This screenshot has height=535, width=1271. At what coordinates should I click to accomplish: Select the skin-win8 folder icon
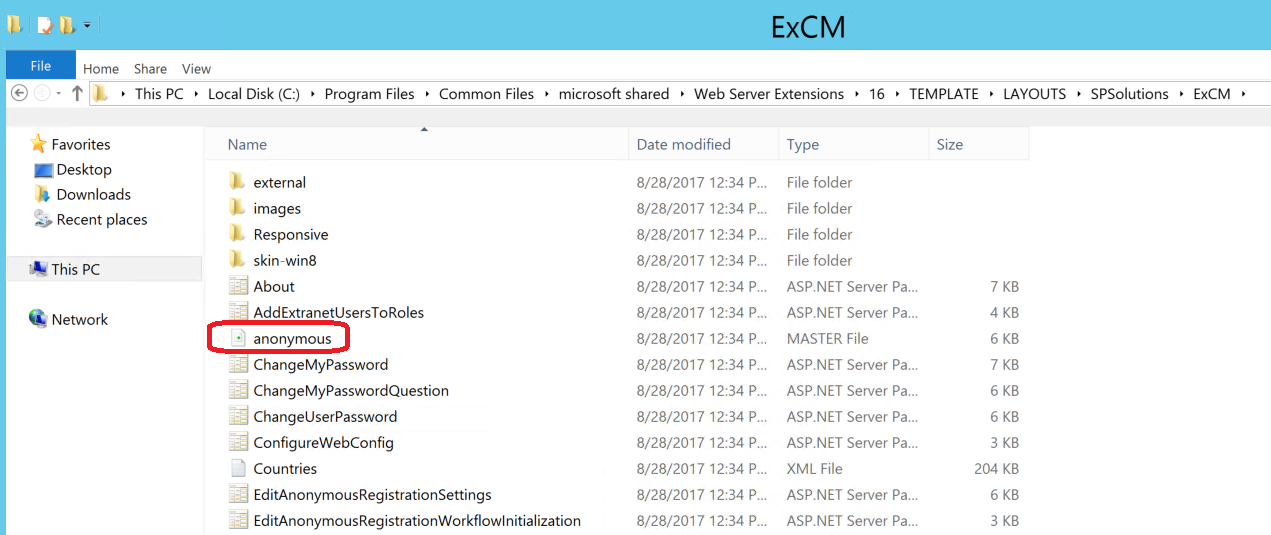click(237, 260)
